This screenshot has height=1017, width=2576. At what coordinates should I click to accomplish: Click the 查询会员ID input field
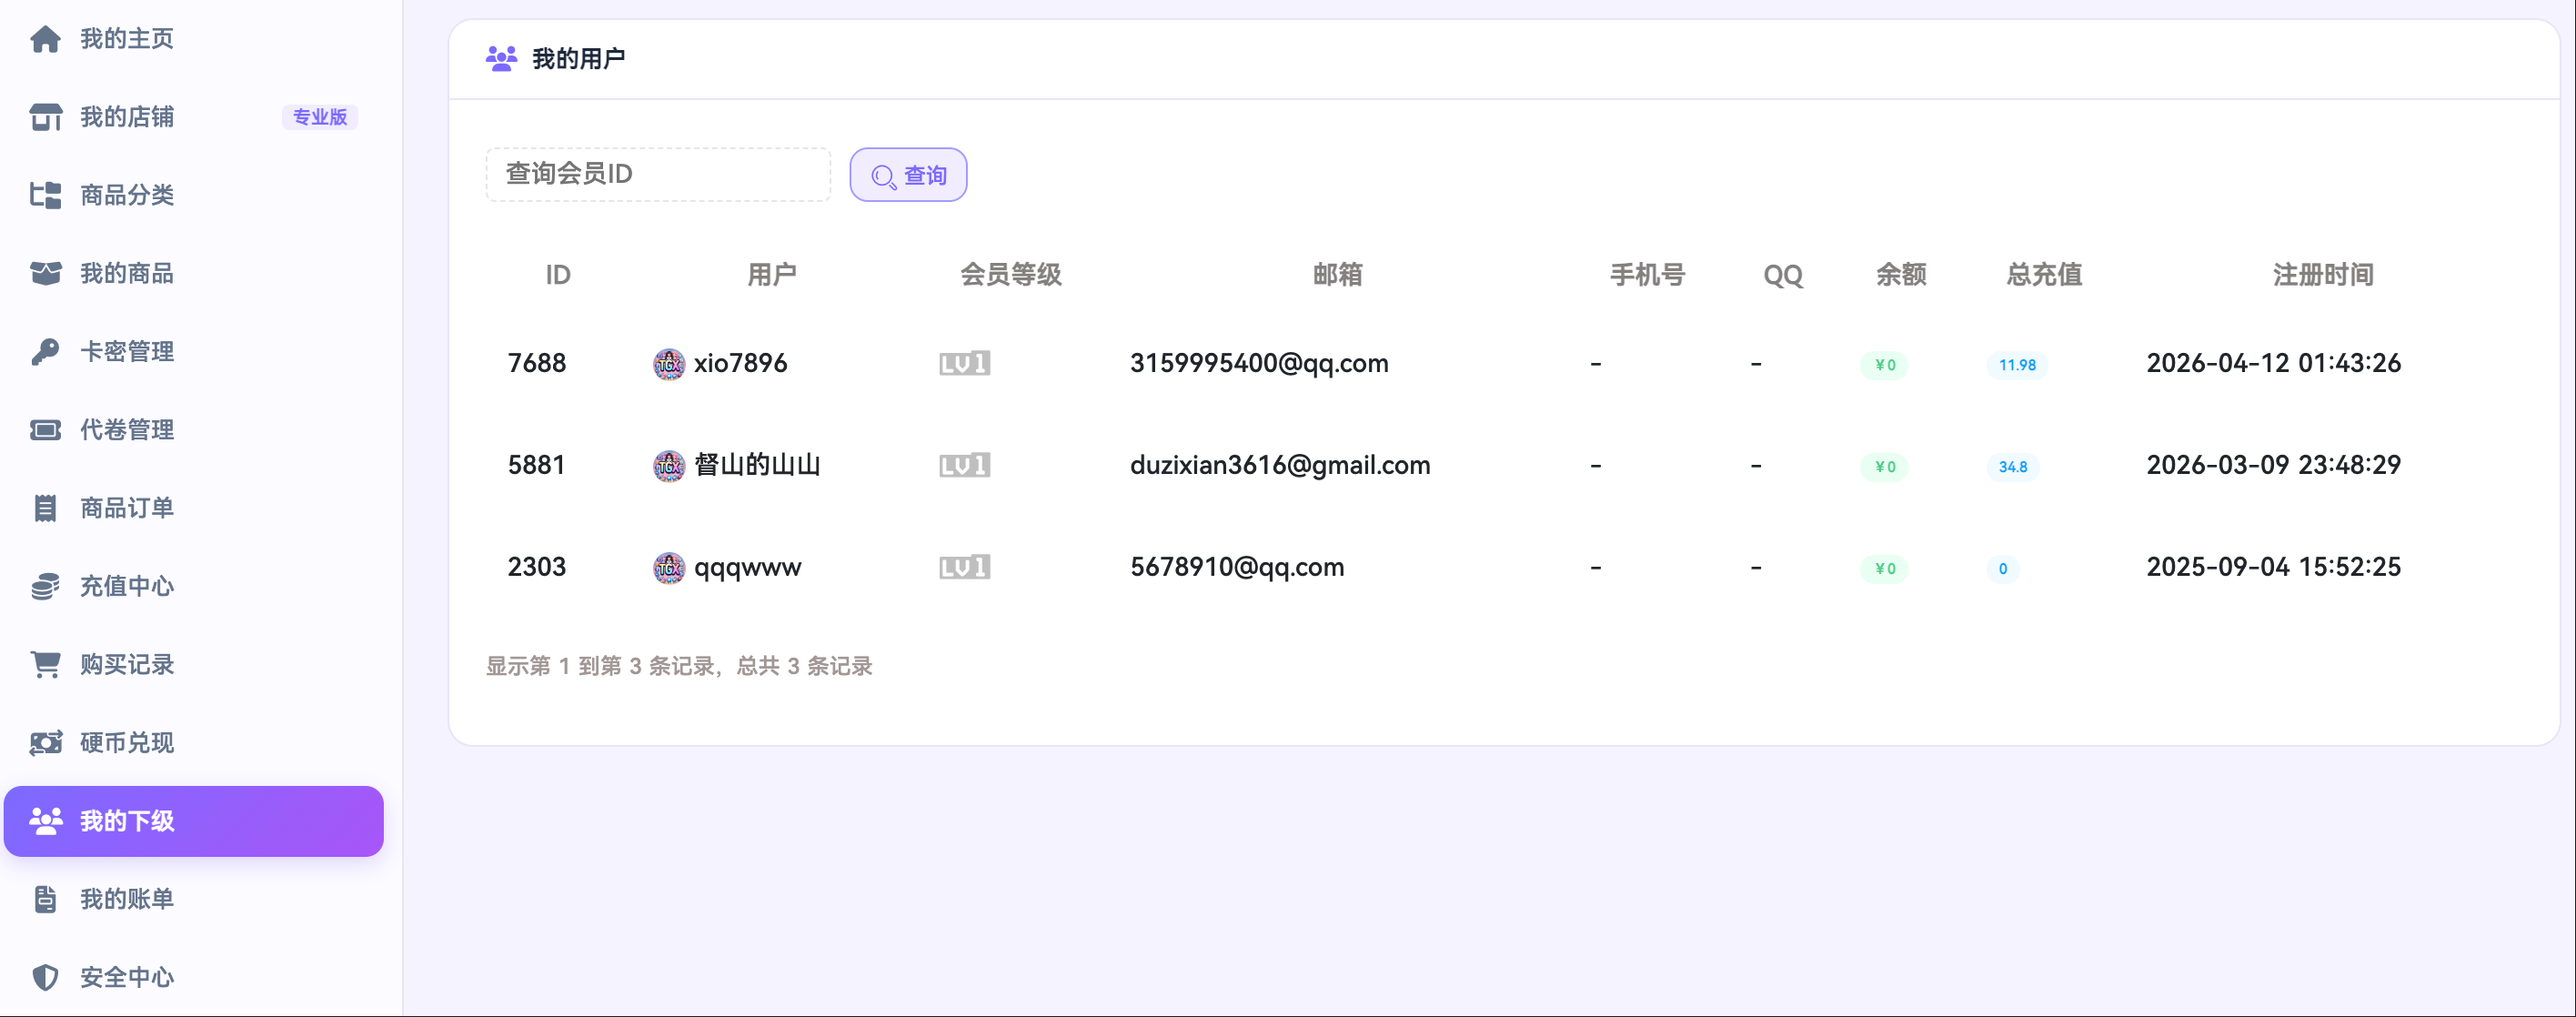coord(657,174)
